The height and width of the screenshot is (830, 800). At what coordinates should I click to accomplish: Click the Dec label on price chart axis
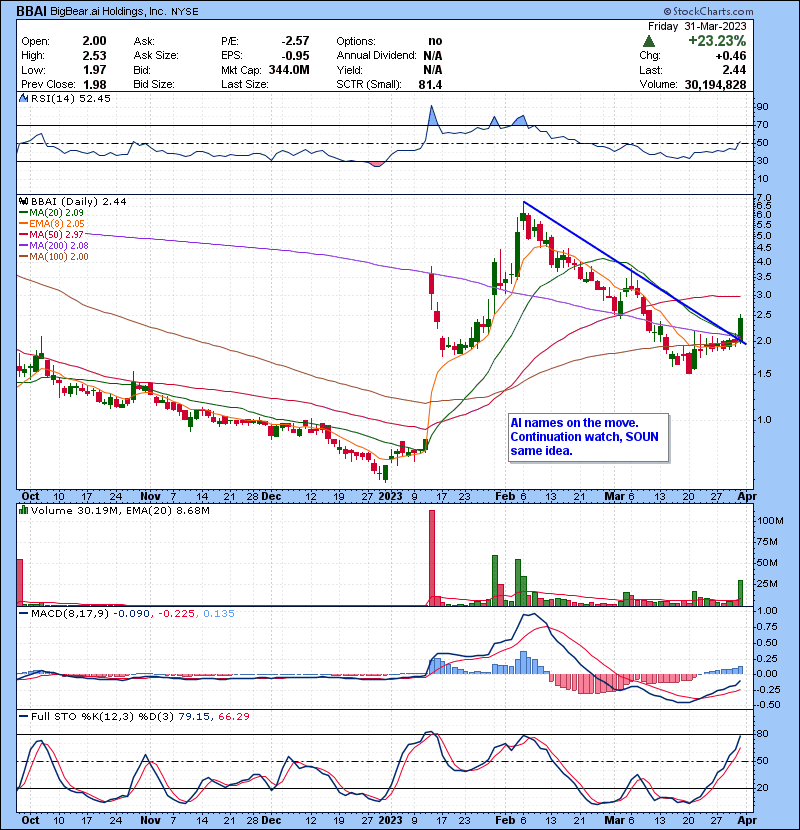[271, 497]
